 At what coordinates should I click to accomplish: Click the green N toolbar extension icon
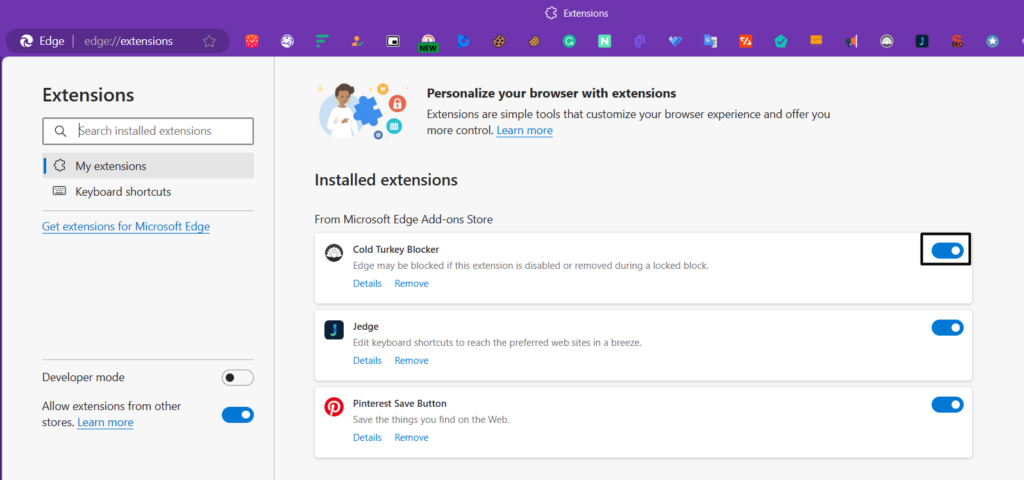coord(604,41)
